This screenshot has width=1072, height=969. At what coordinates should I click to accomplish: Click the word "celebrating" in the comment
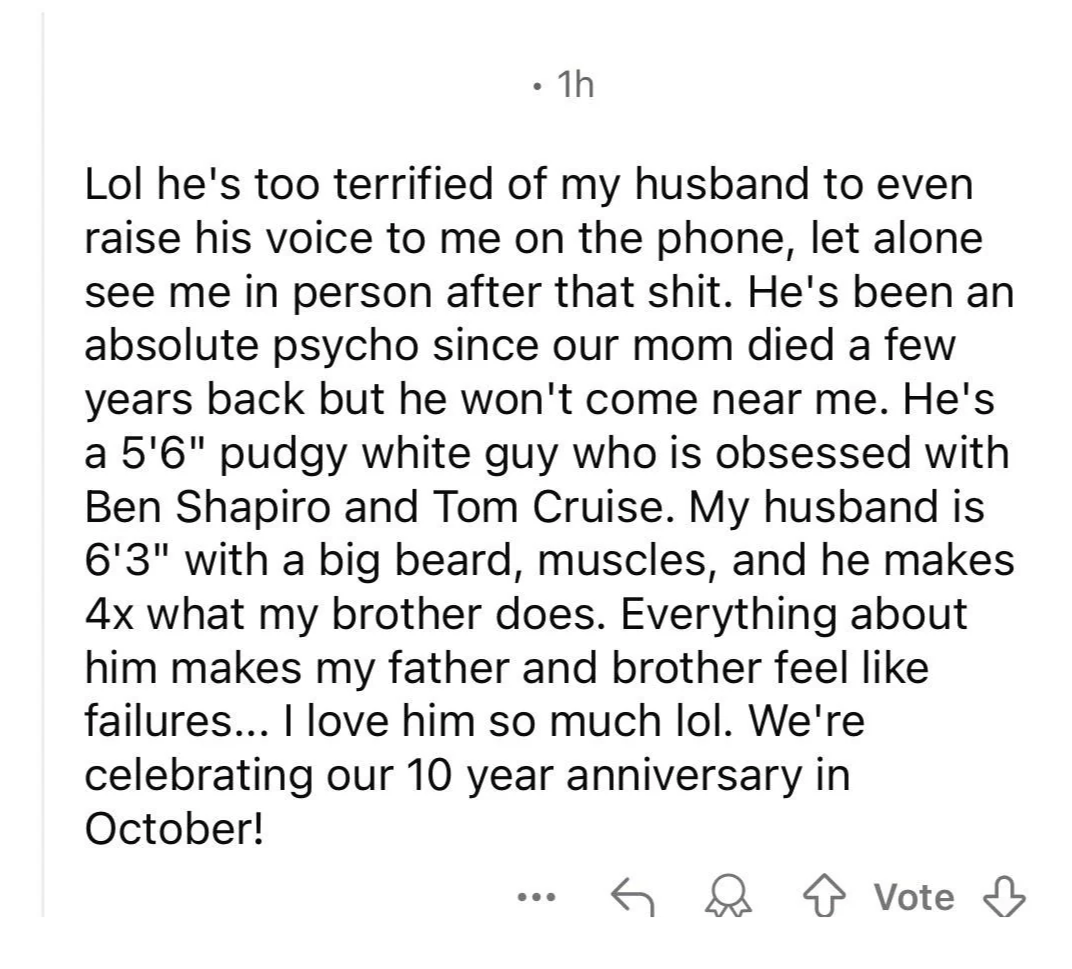[198, 776]
